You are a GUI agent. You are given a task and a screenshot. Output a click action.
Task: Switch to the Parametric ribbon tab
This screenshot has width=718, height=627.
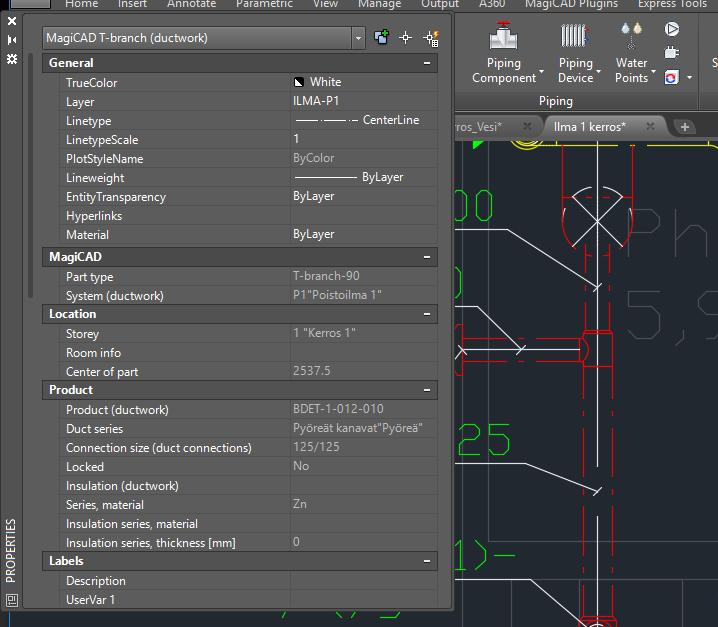pos(264,4)
